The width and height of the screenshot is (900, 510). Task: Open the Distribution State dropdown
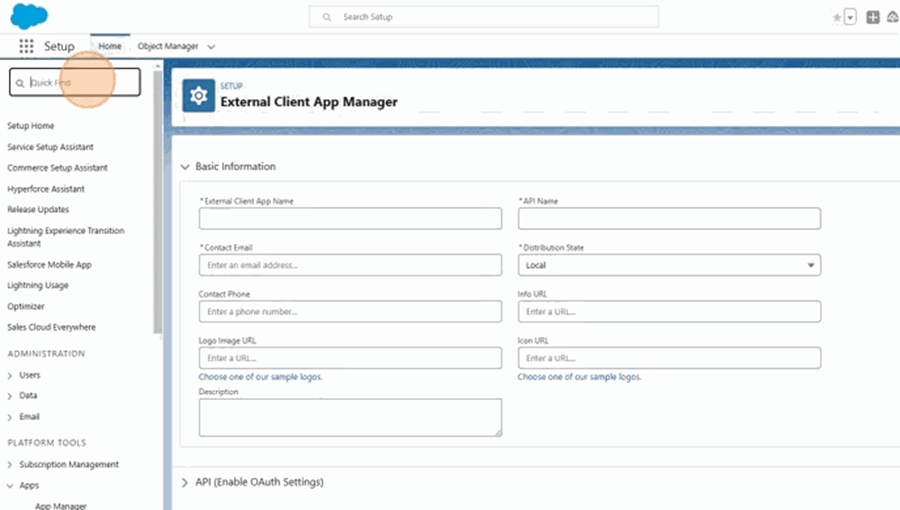669,265
